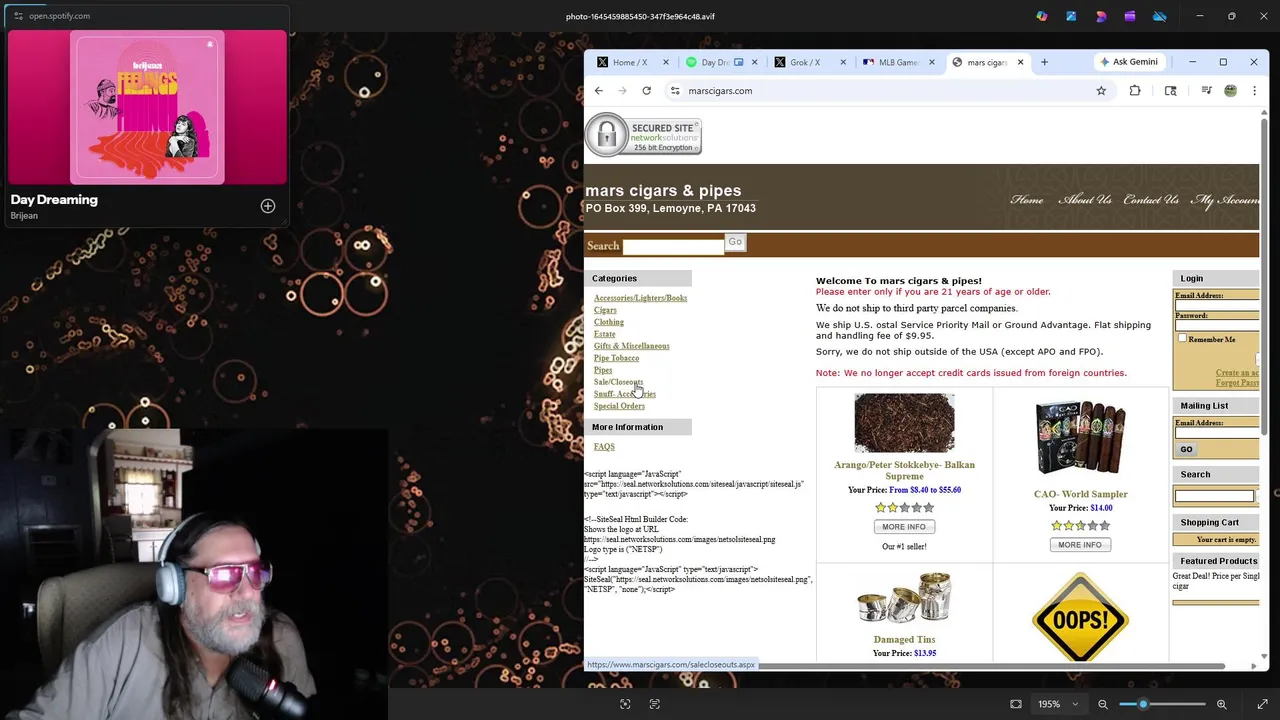Image resolution: width=1280 pixels, height=720 pixels.
Task: Open the Estate category link
Action: (x=604, y=334)
